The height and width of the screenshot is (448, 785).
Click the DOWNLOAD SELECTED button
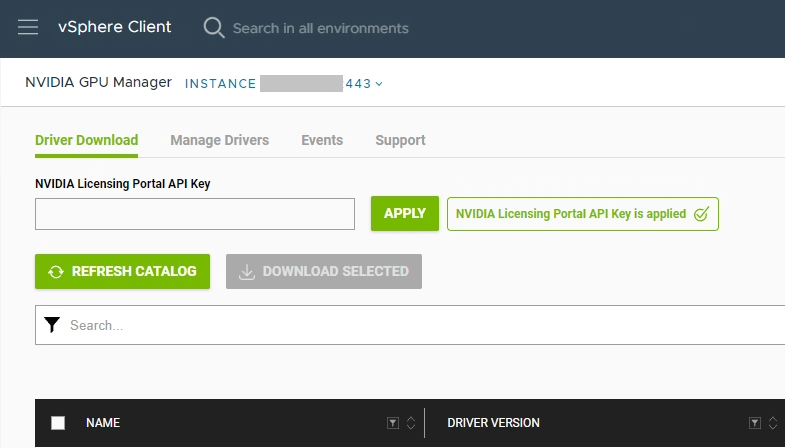click(x=323, y=271)
